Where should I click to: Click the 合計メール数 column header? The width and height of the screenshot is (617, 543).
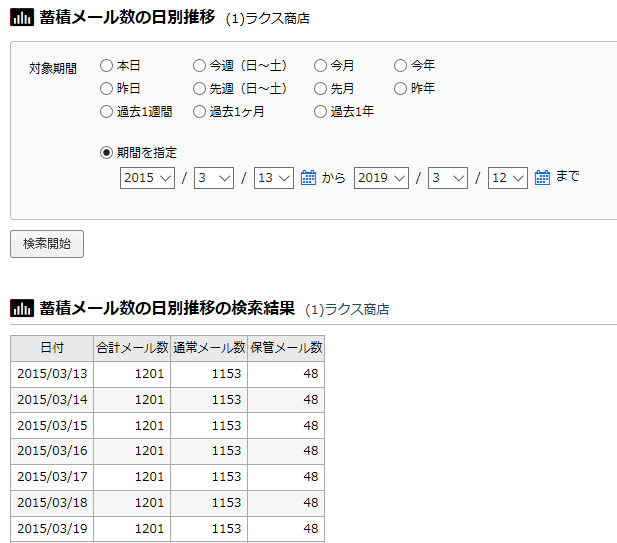click(x=132, y=348)
